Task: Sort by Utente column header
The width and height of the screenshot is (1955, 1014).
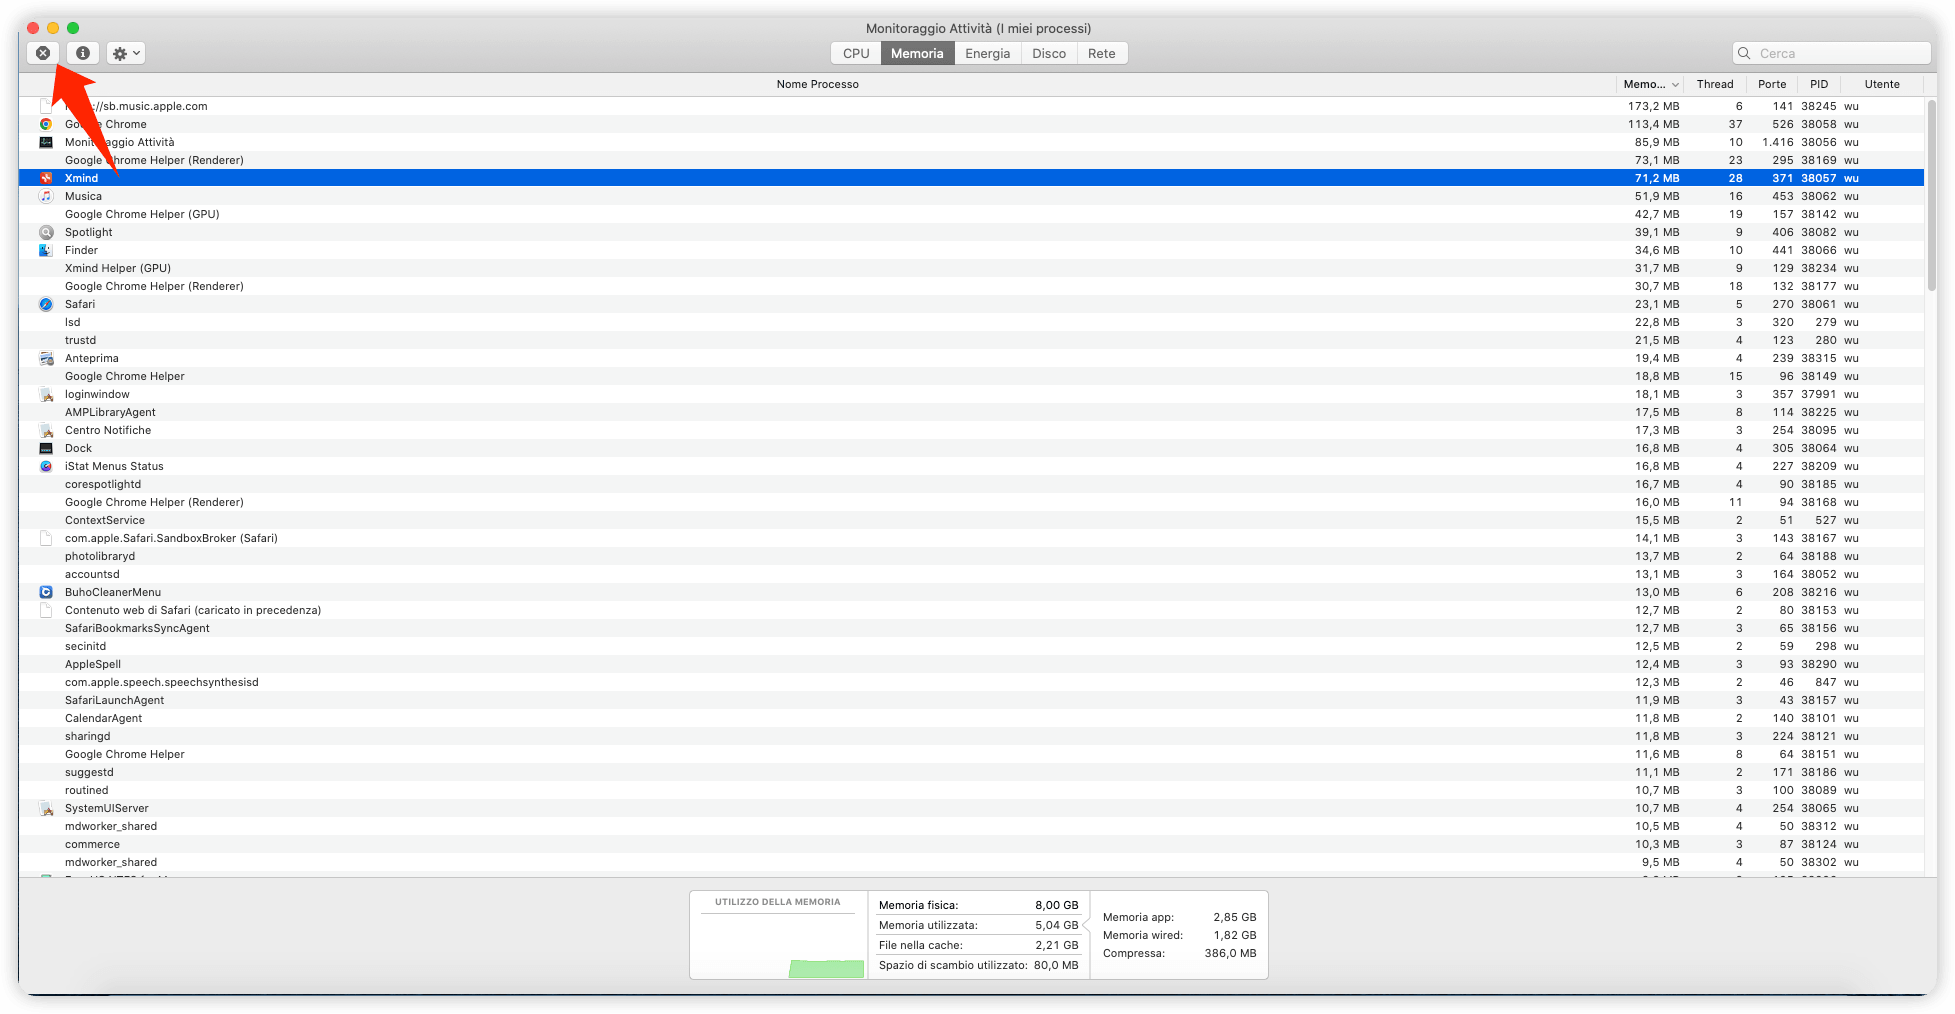Action: (1882, 84)
